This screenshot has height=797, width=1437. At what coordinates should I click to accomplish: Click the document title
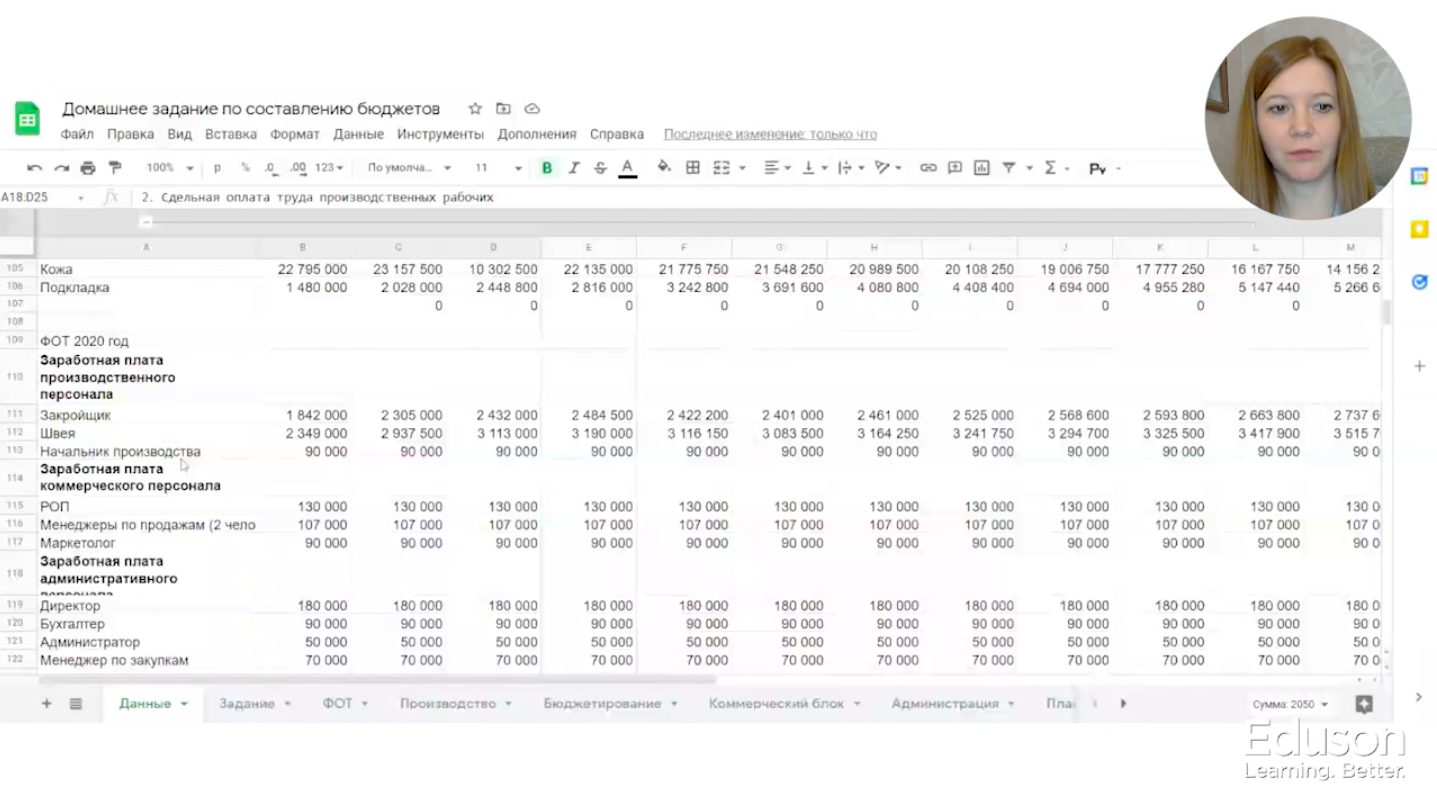click(251, 108)
